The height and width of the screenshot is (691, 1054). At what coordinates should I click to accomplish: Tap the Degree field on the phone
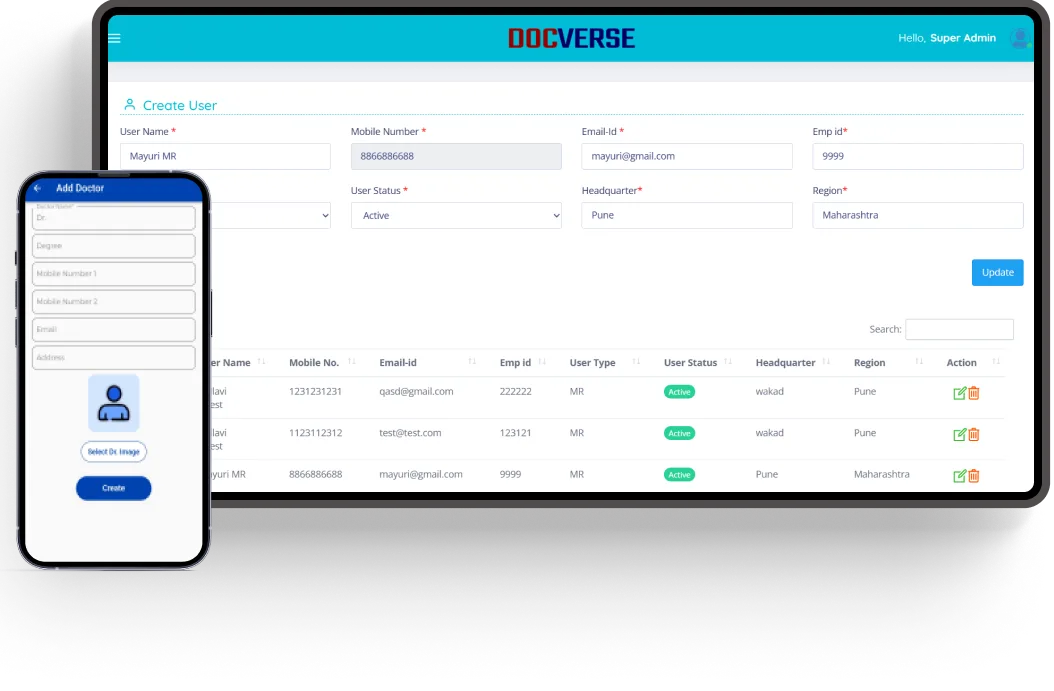tap(114, 246)
